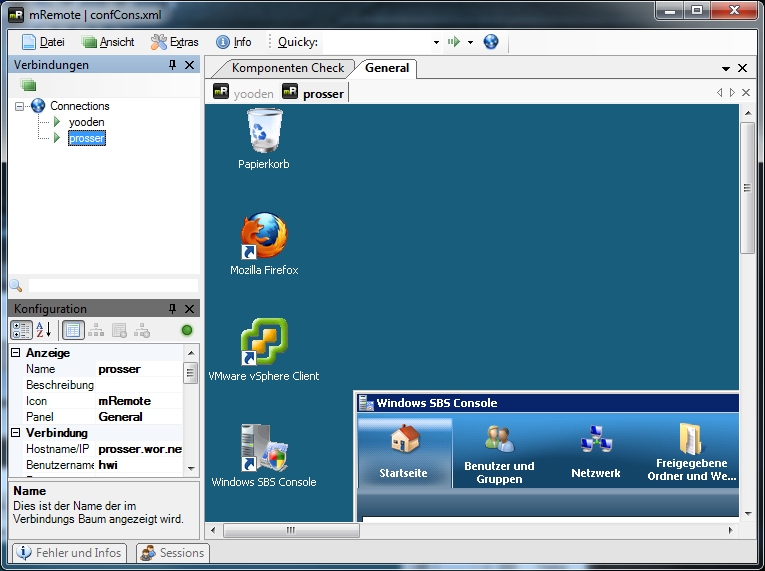
Task: Click the default properties icon in Konfiguration
Action: point(120,330)
